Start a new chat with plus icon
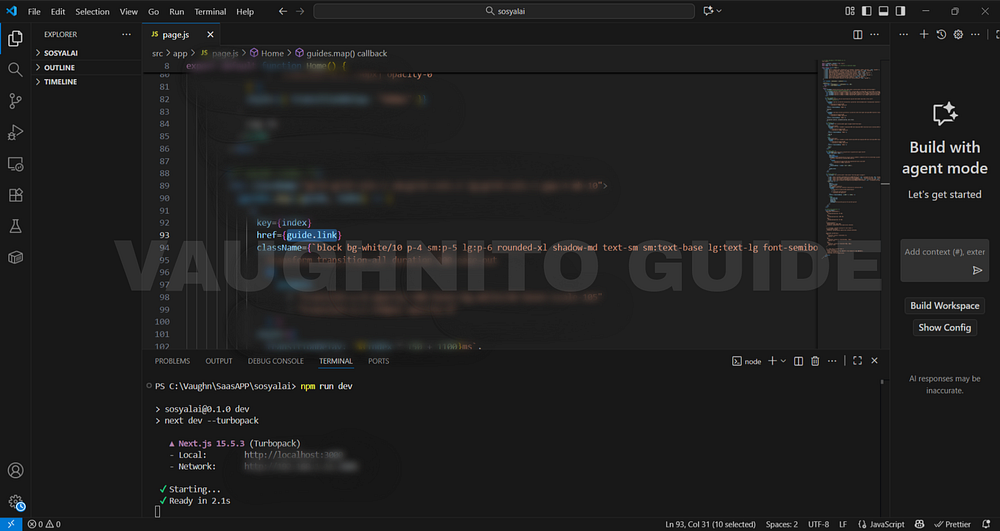The image size is (1000, 531). 923,34
